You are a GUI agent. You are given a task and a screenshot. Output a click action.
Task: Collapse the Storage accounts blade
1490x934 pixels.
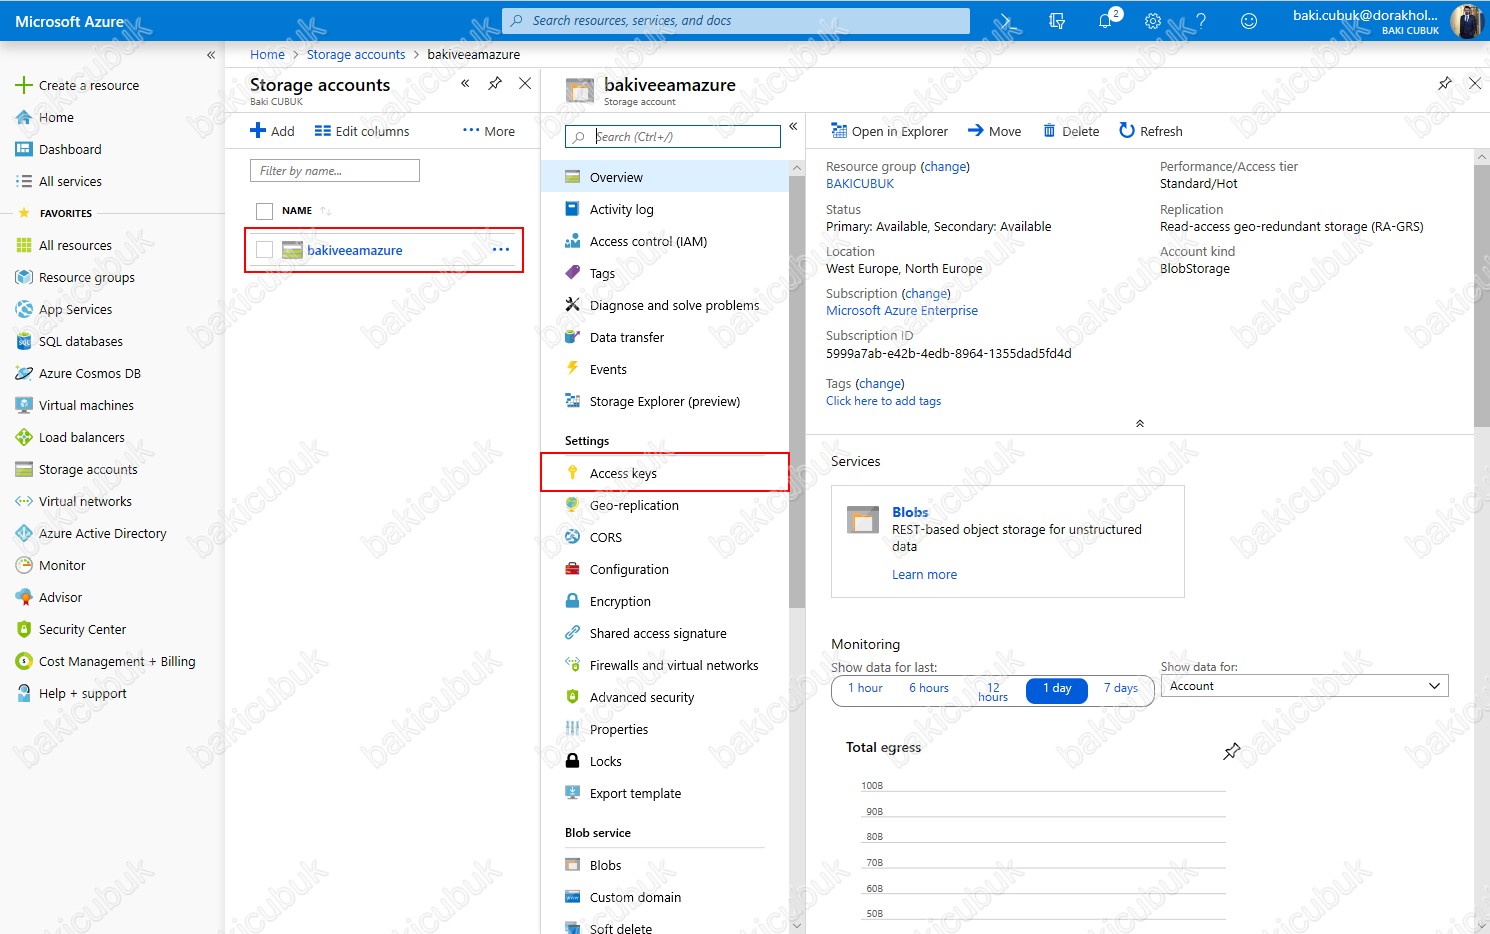pyautogui.click(x=465, y=84)
